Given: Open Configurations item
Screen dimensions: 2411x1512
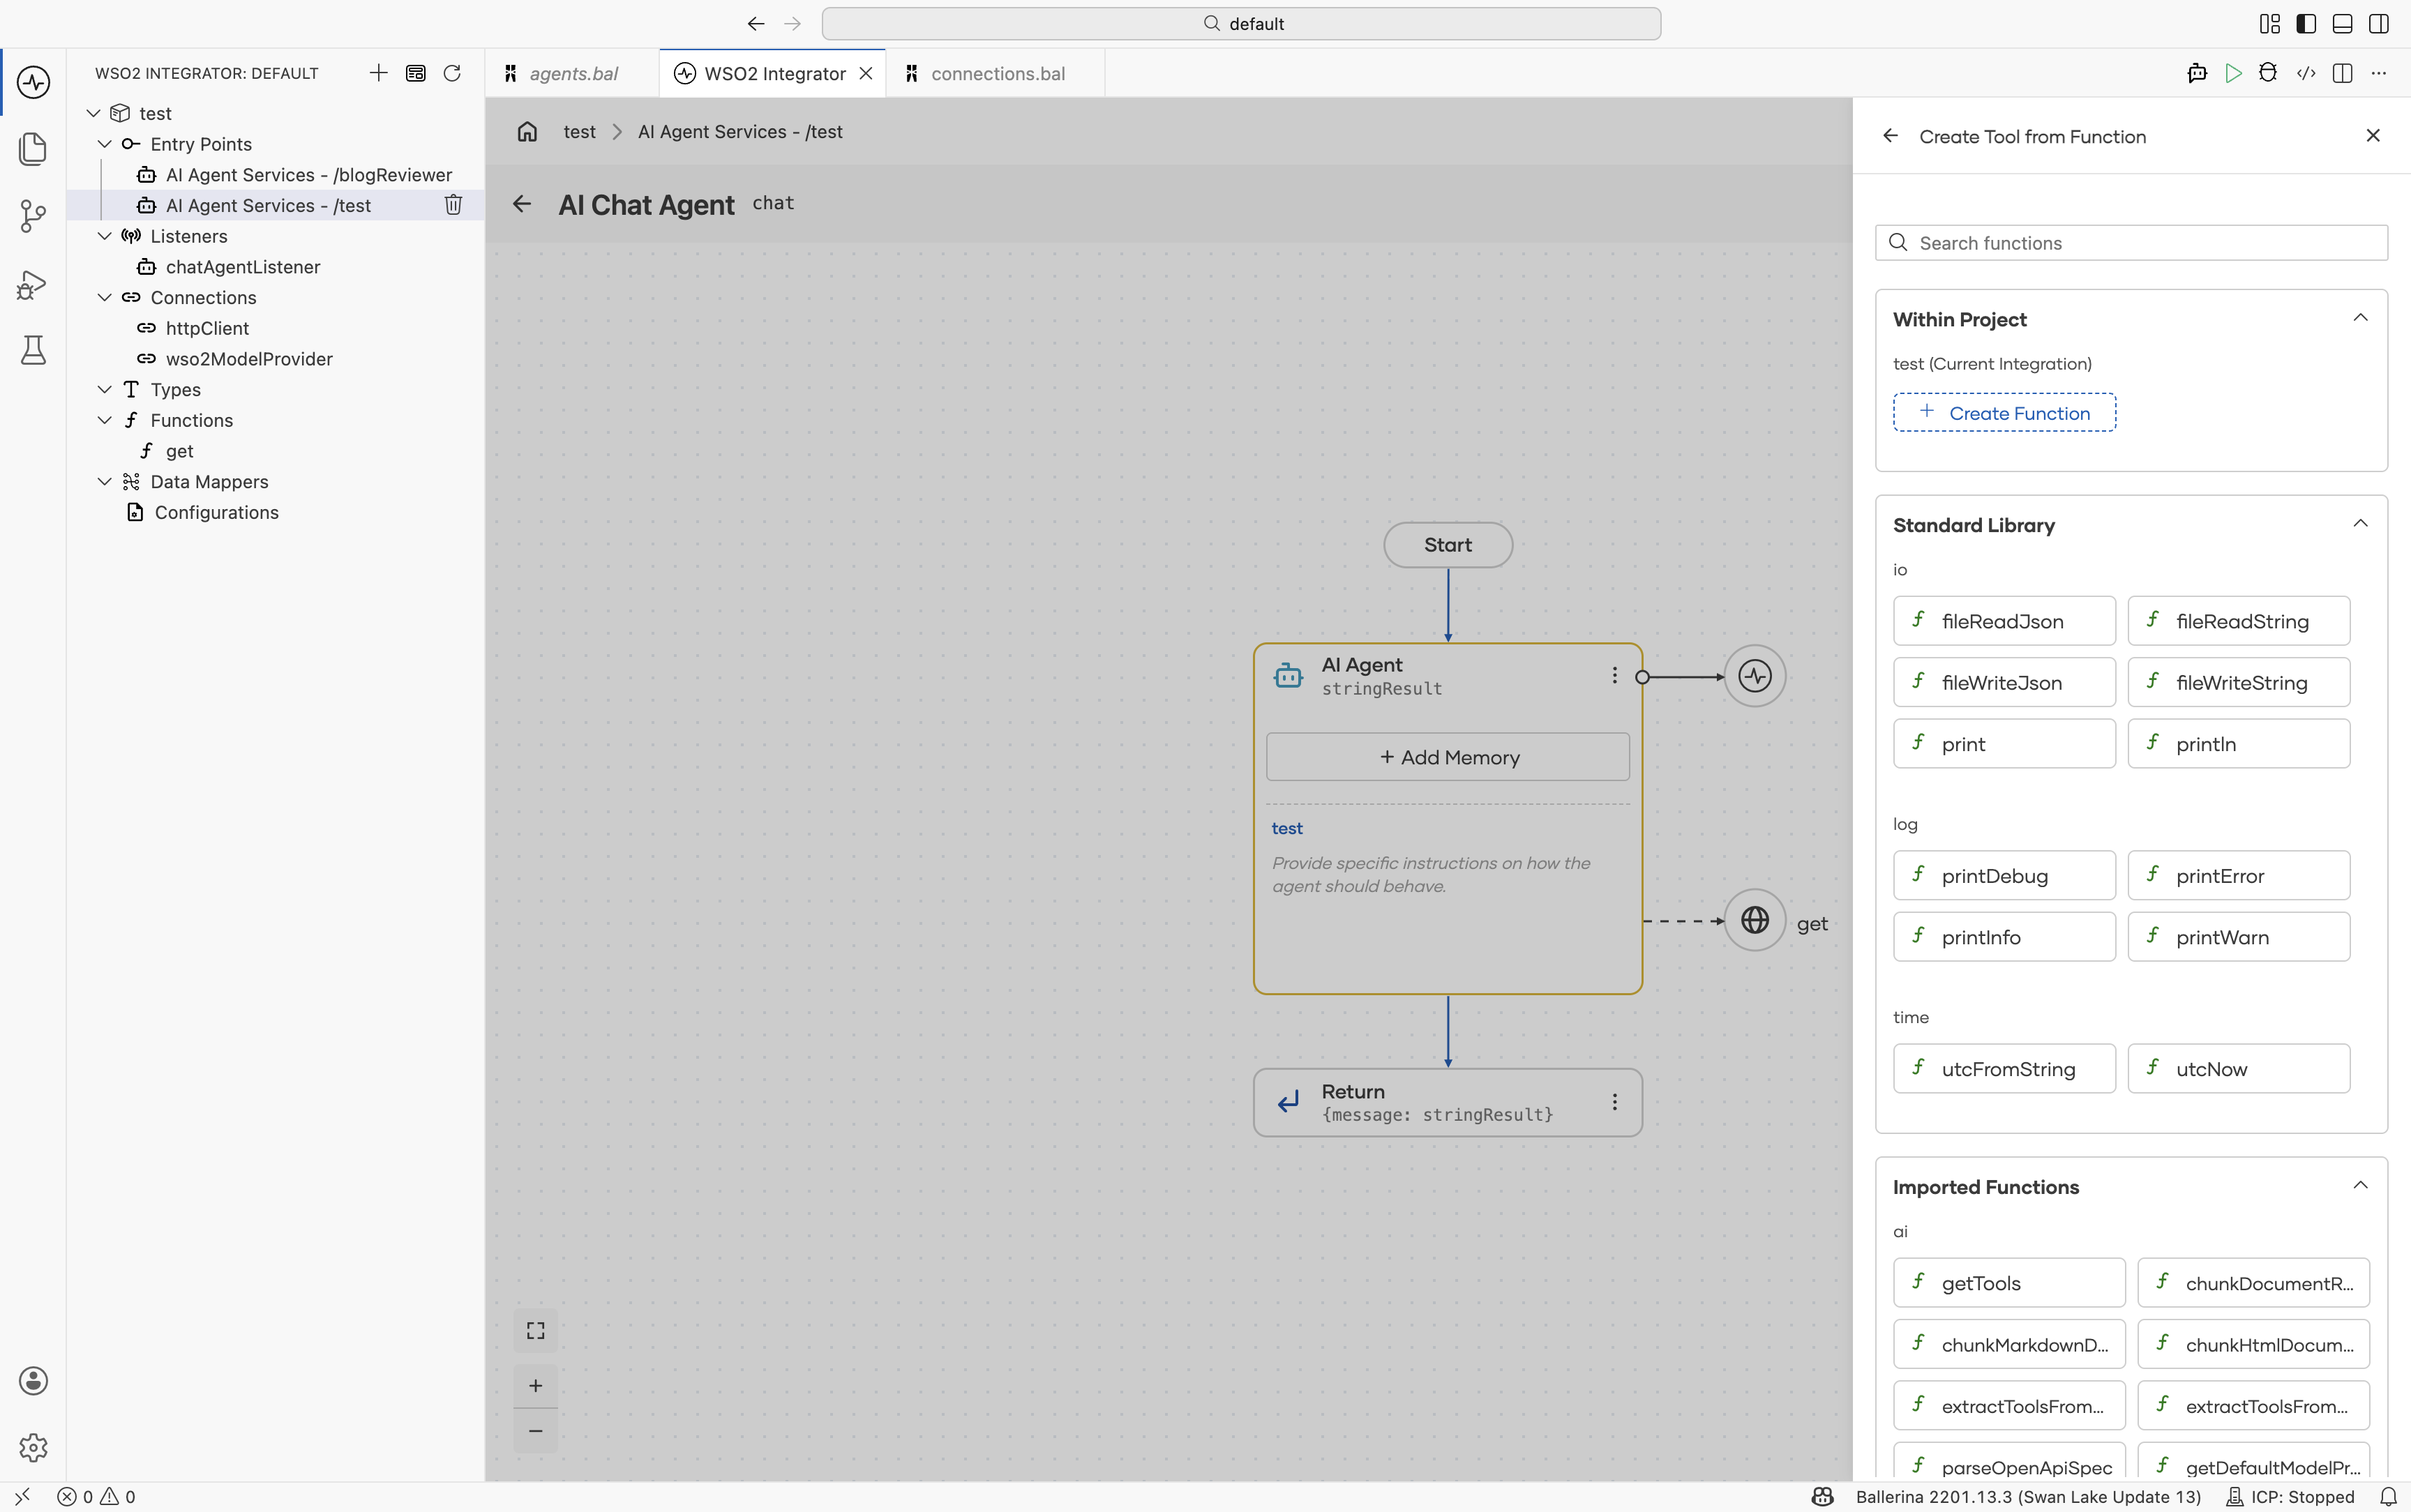Looking at the screenshot, I should tap(216, 512).
